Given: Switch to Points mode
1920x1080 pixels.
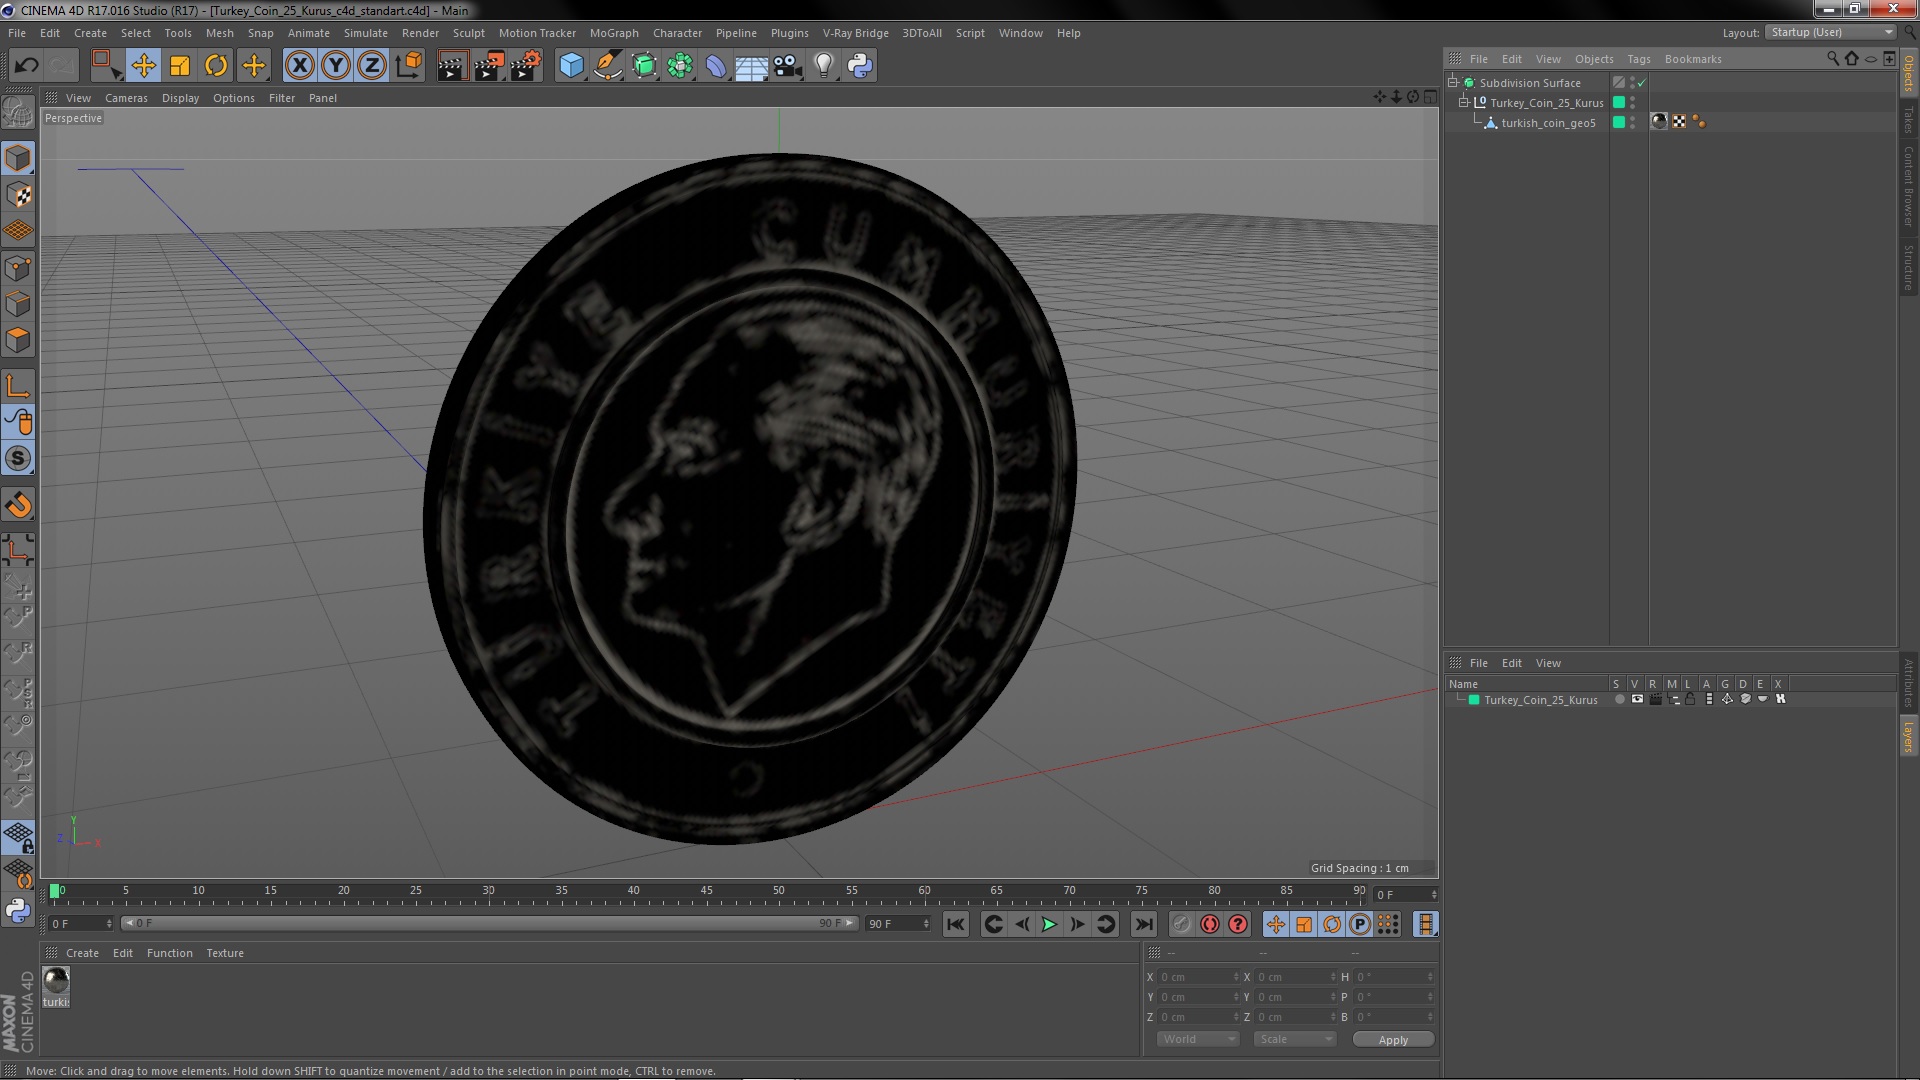Looking at the screenshot, I should coord(18,268).
